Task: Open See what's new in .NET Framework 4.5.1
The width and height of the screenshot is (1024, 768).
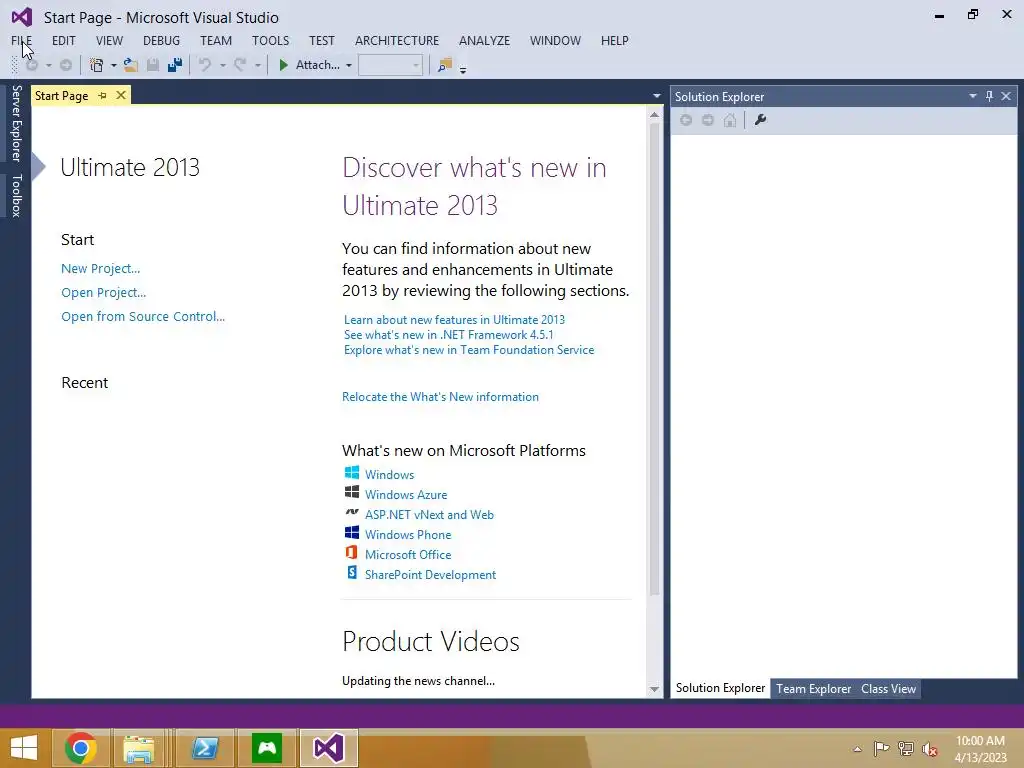Action: (x=449, y=334)
